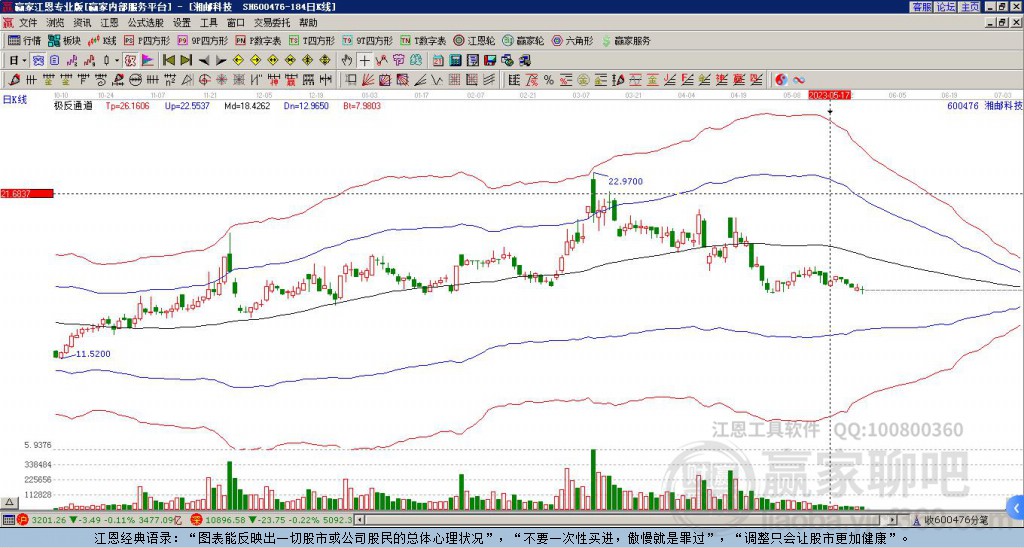This screenshot has height=548, width=1024.
Task: Click the Shenzhen index 10896.58 reading
Action: tap(224, 520)
